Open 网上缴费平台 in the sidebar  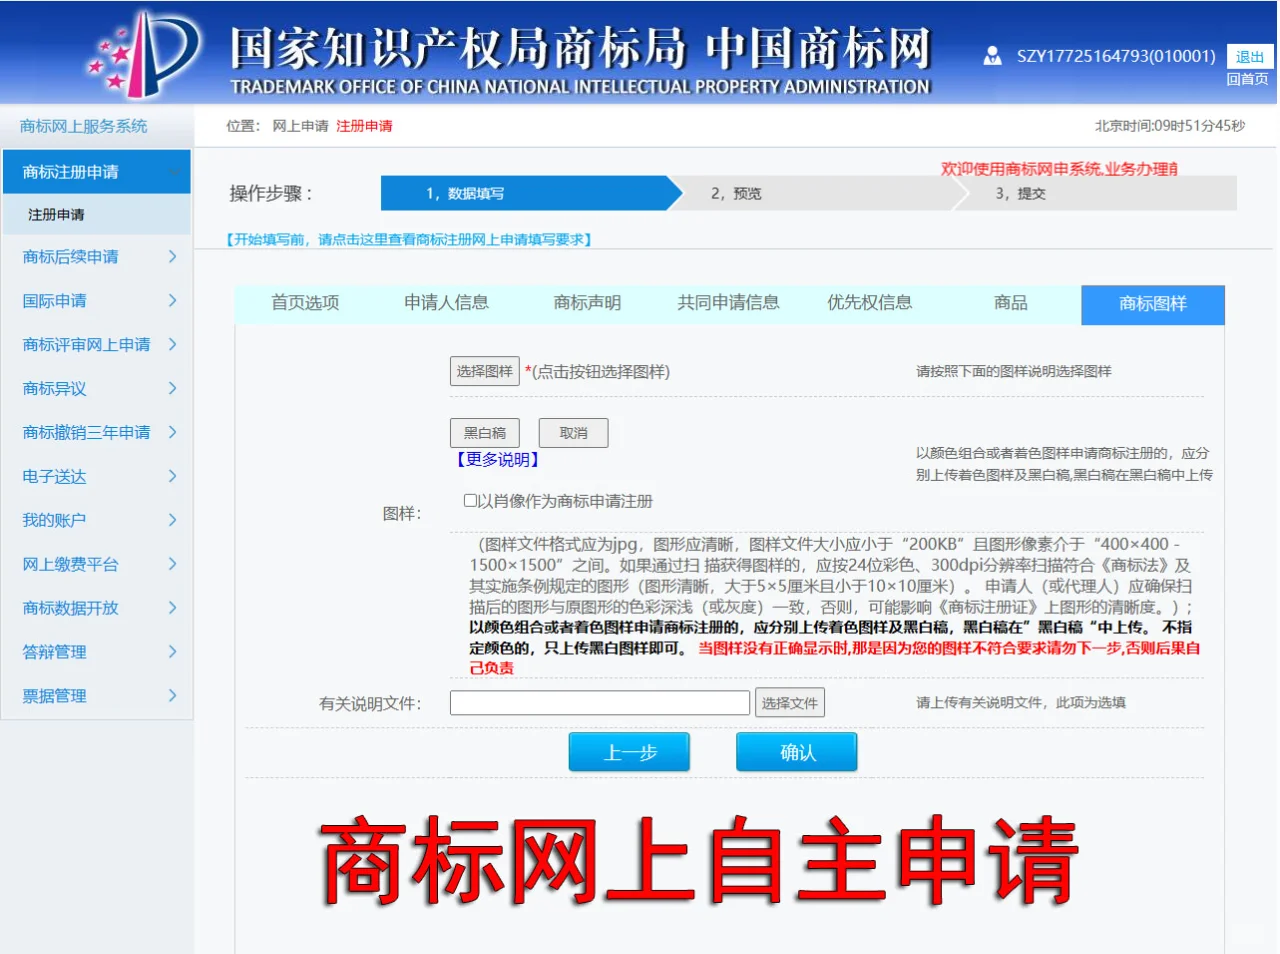point(71,564)
